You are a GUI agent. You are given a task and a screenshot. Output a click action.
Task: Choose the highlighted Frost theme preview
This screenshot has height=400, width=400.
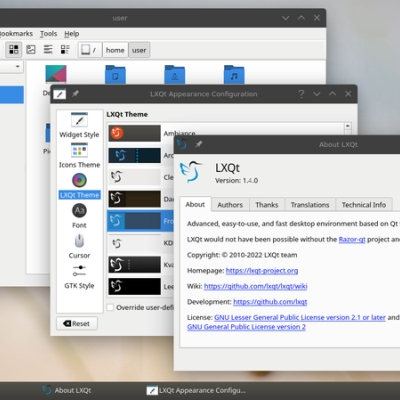point(134,221)
